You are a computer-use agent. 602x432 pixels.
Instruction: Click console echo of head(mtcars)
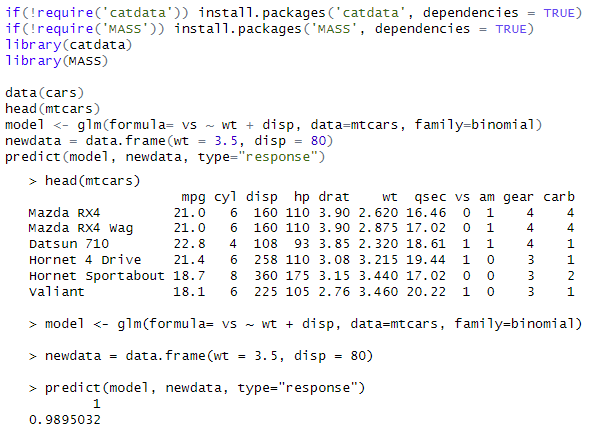click(x=84, y=180)
